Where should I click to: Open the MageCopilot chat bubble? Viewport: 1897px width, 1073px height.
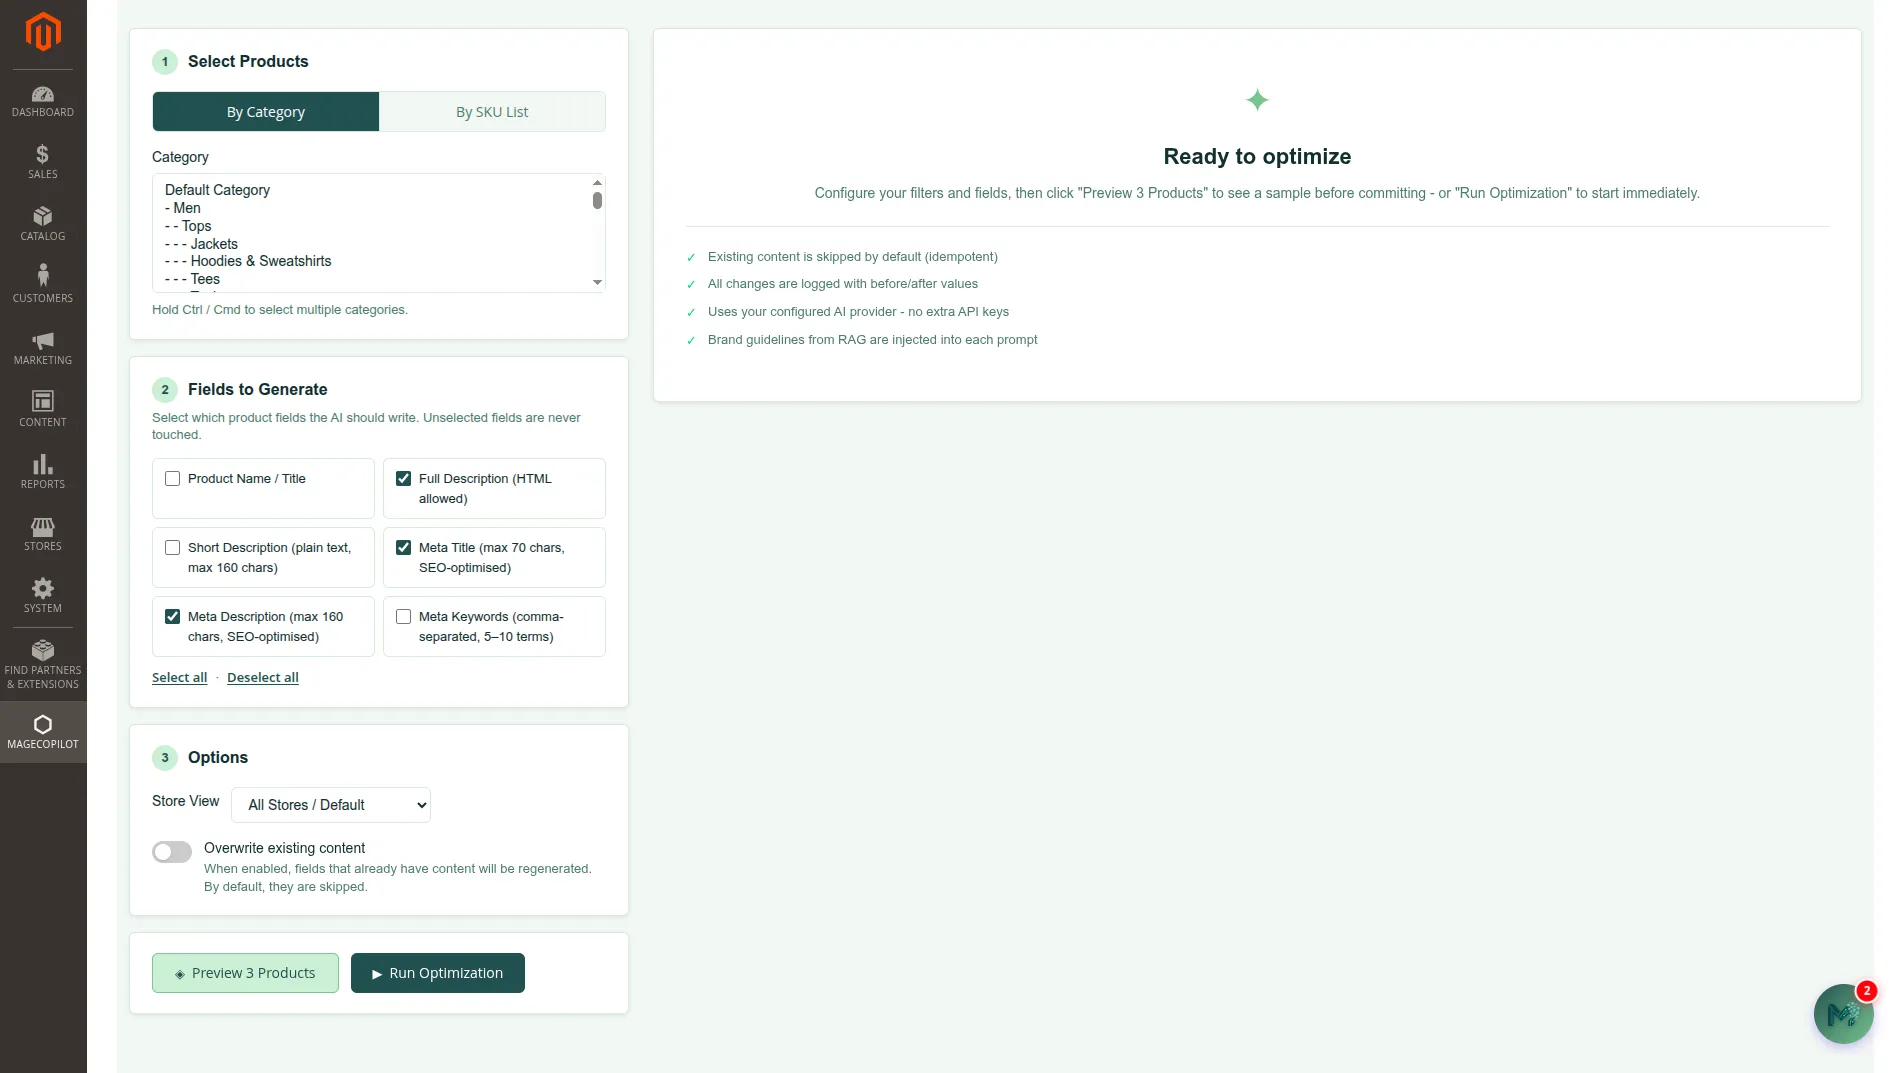tap(1843, 1013)
